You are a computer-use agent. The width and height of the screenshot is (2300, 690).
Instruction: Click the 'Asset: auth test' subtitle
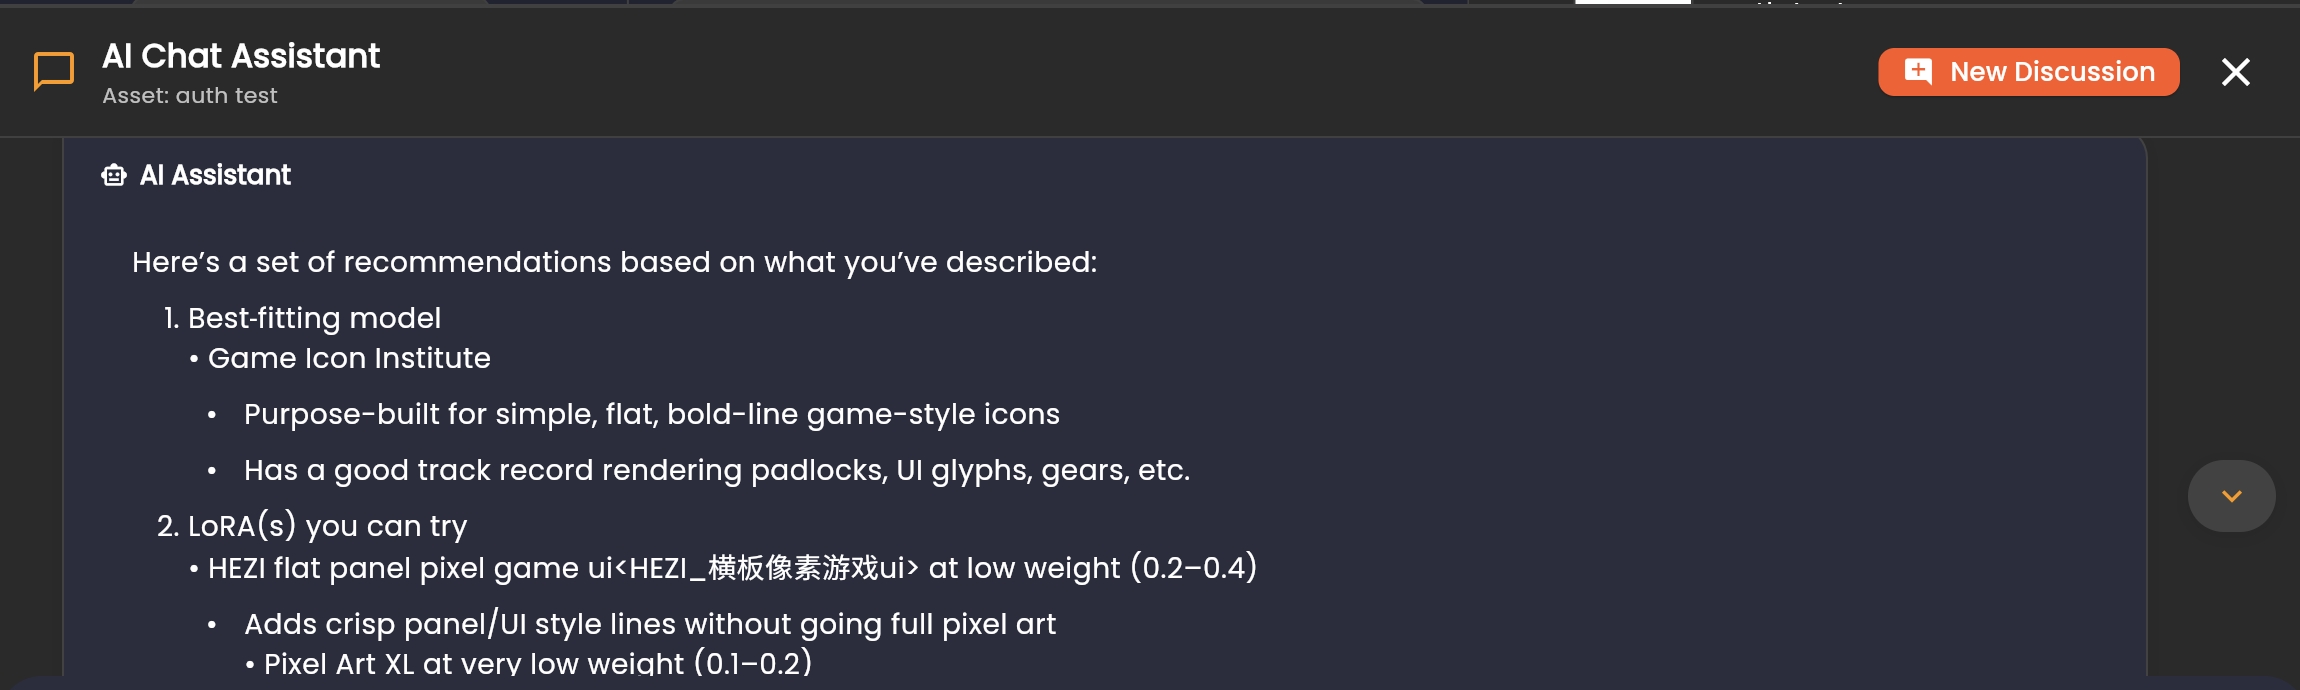(190, 96)
